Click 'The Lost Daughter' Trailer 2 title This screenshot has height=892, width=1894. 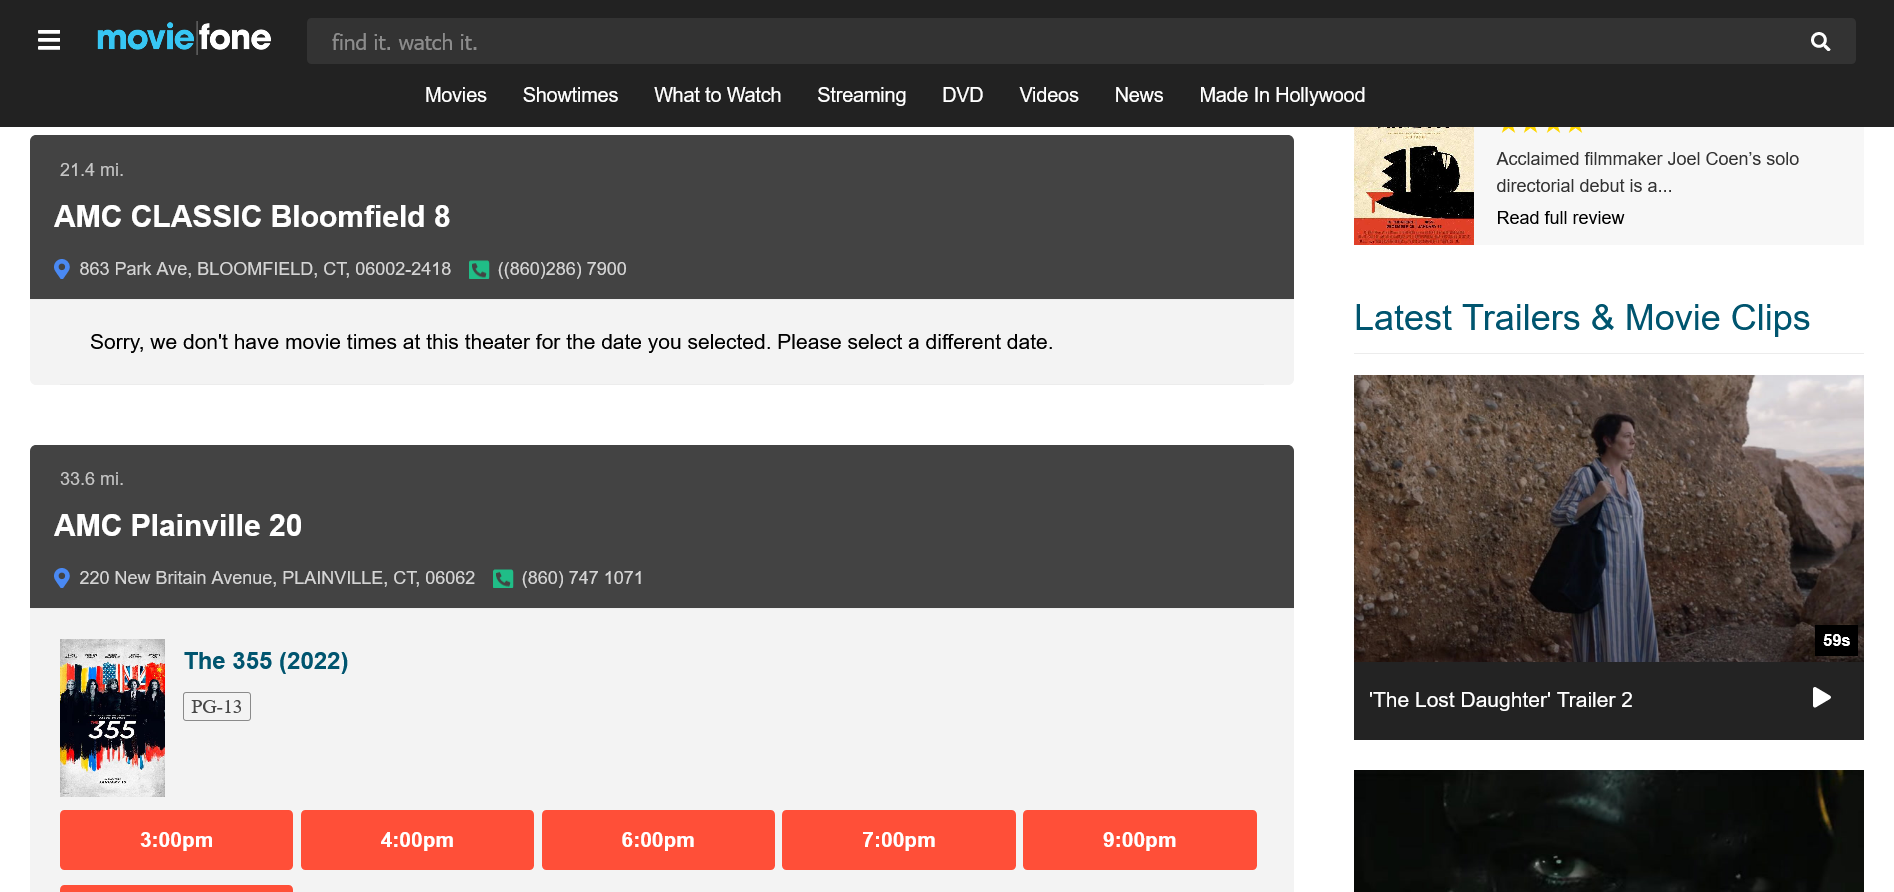(1500, 700)
